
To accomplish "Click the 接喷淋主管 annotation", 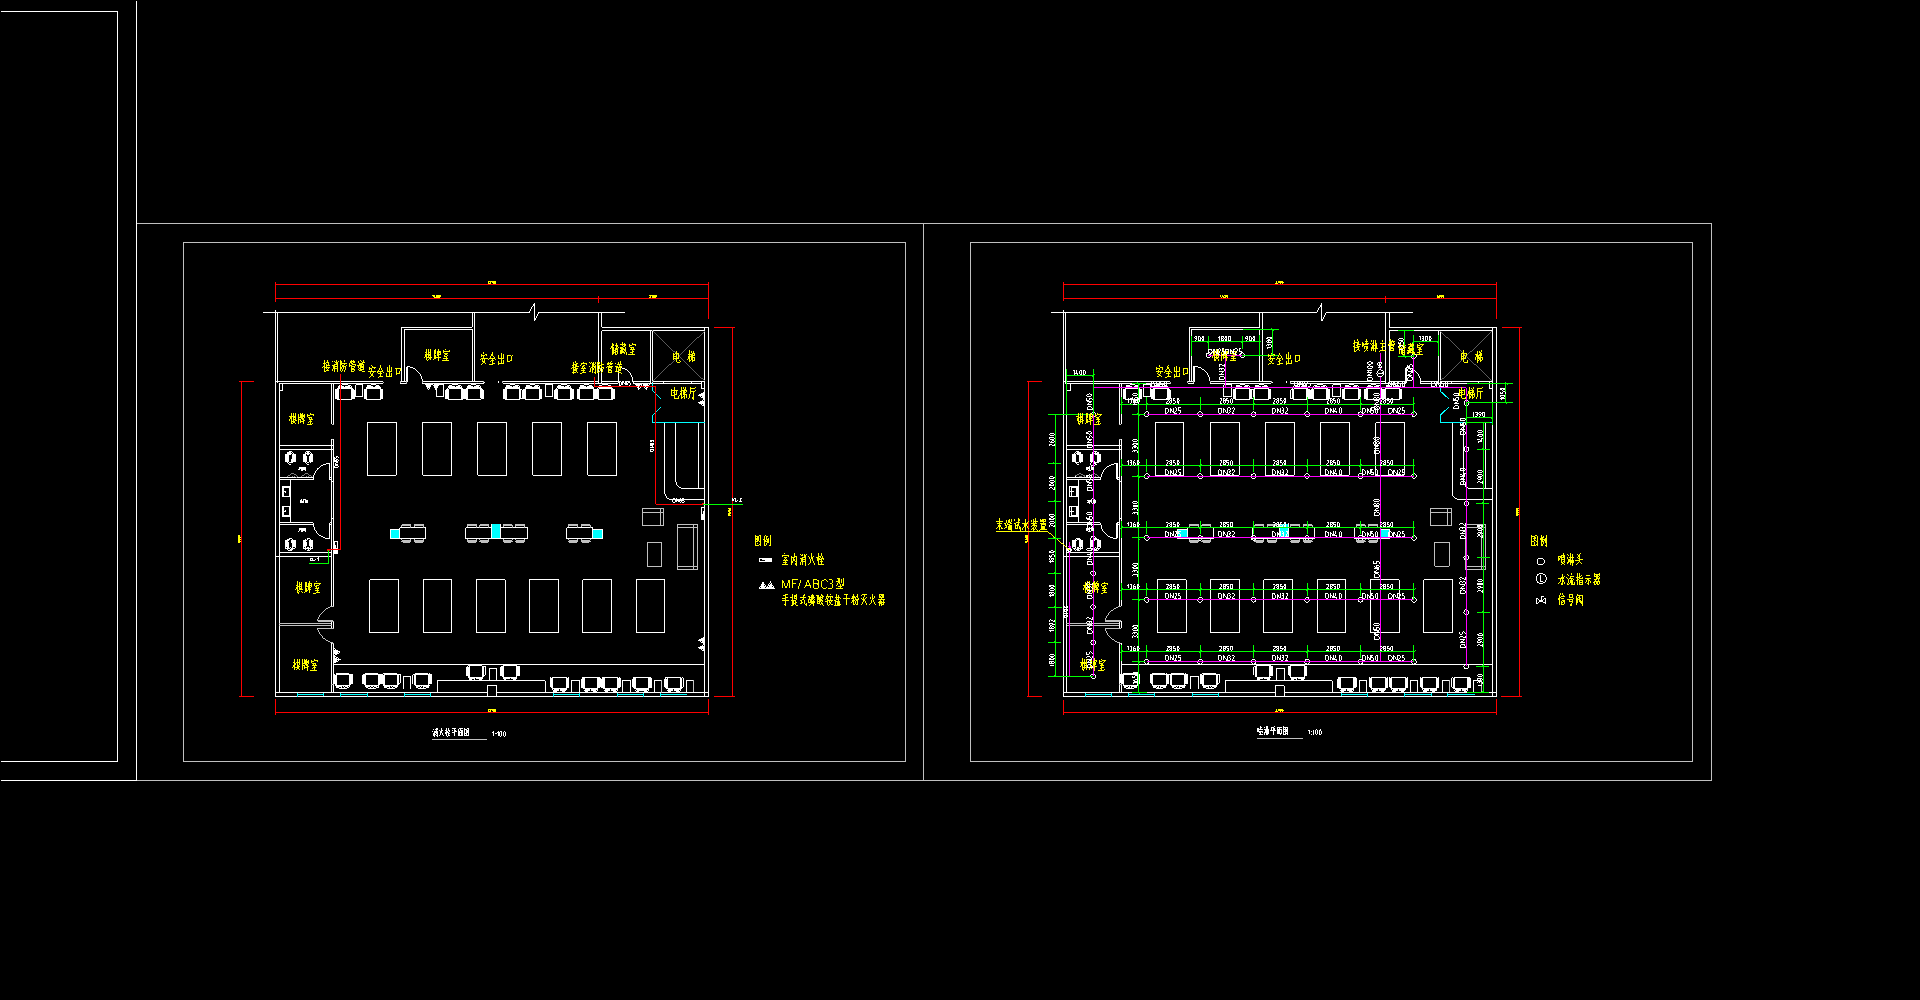I will pyautogui.click(x=1374, y=346).
